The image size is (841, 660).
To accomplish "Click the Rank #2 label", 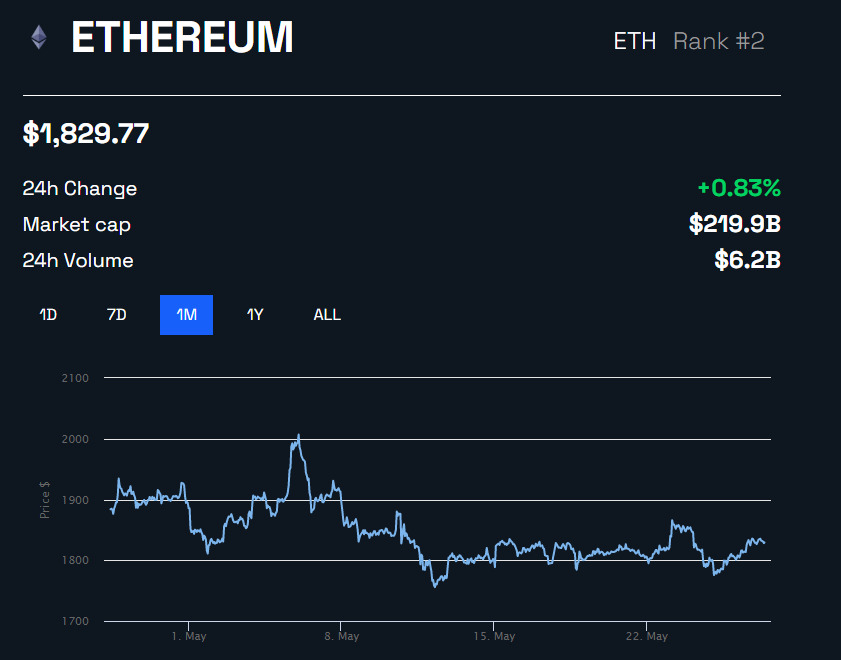I will tap(719, 41).
